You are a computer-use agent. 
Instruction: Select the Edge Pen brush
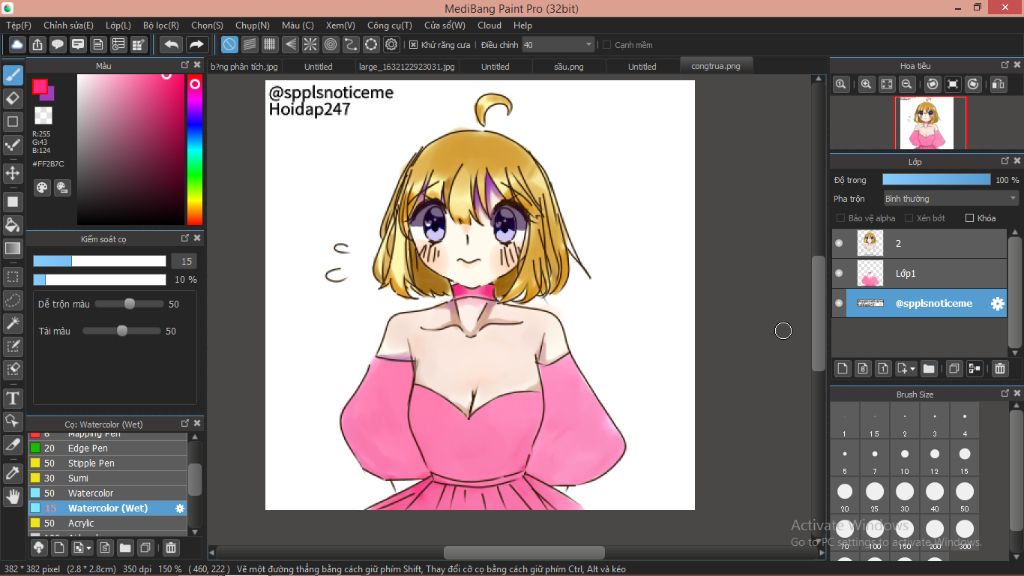[x=108, y=448]
